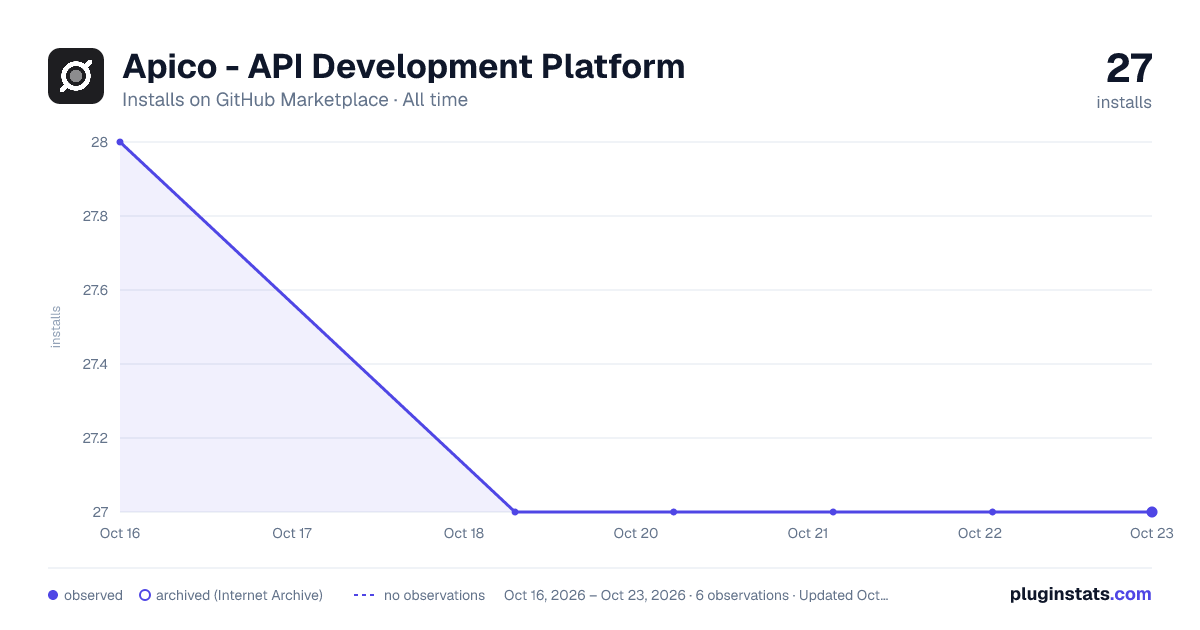Click the date range and observations summary text
The width and height of the screenshot is (1200, 630).
(x=696, y=595)
